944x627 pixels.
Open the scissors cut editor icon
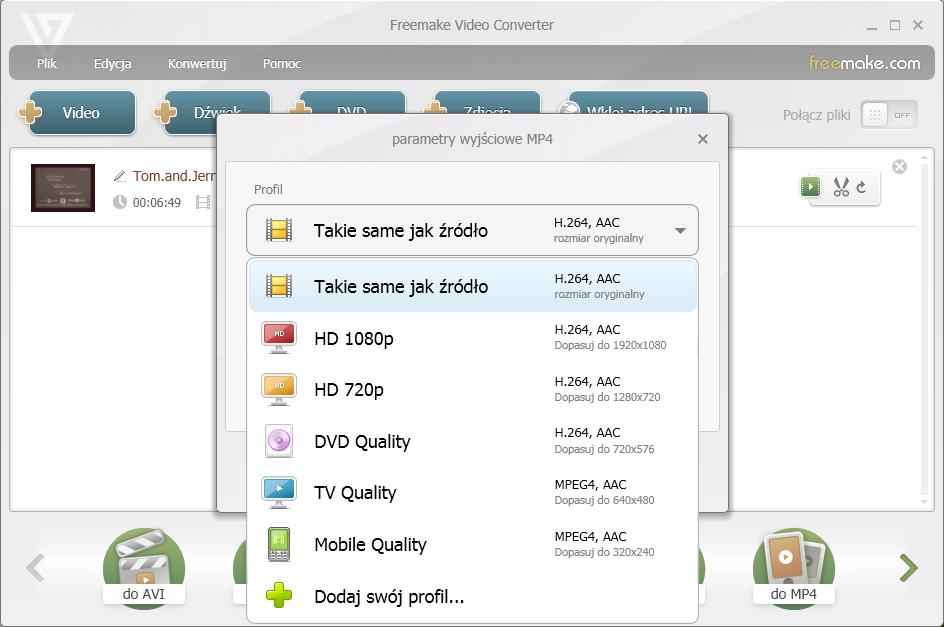(841, 187)
